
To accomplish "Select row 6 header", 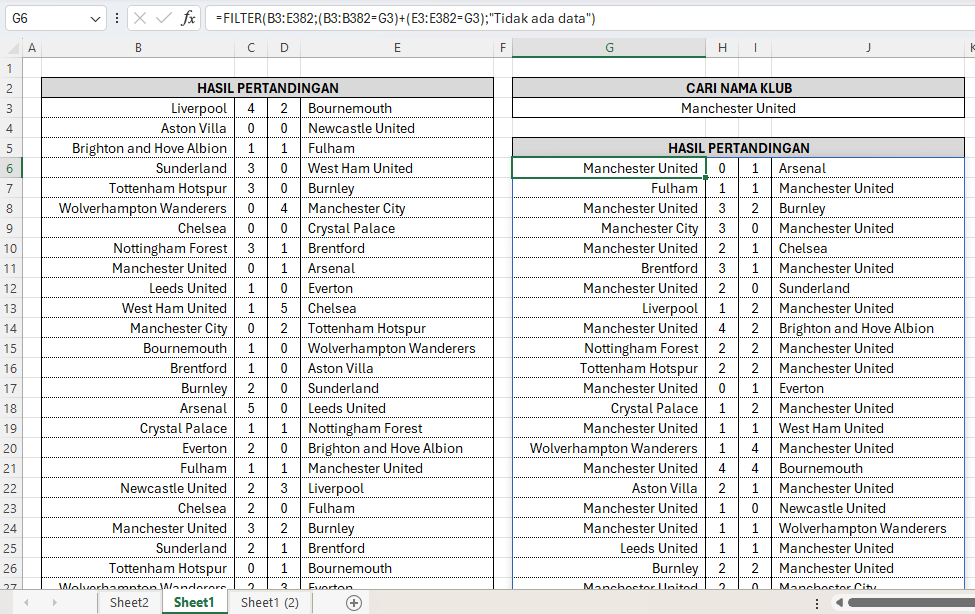I will click(10, 169).
